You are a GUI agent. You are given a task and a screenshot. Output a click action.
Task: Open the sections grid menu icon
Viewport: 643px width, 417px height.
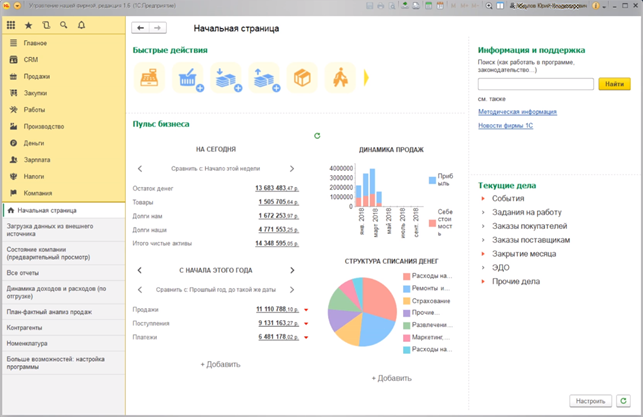pos(11,25)
